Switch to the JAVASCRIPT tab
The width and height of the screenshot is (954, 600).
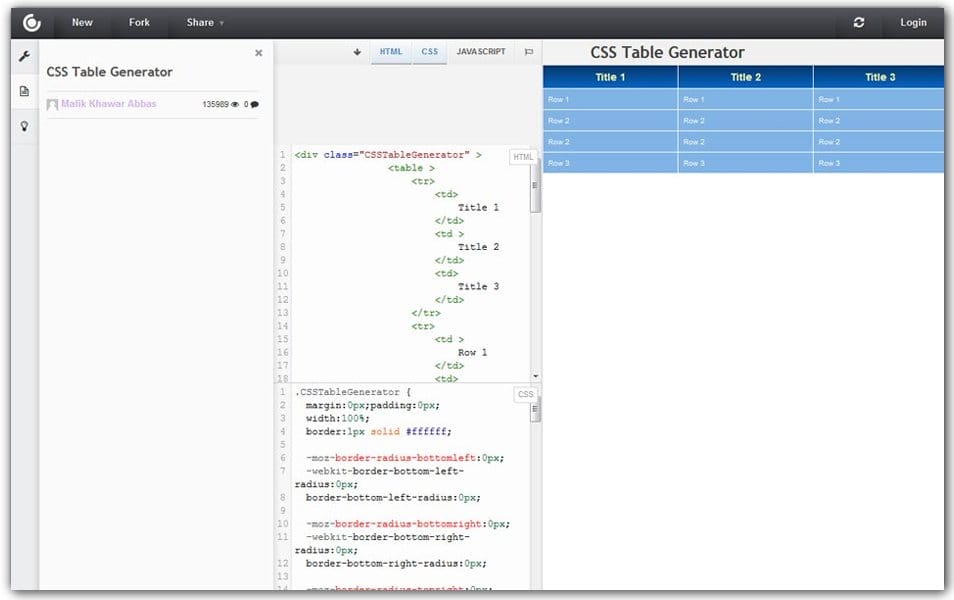(x=480, y=51)
